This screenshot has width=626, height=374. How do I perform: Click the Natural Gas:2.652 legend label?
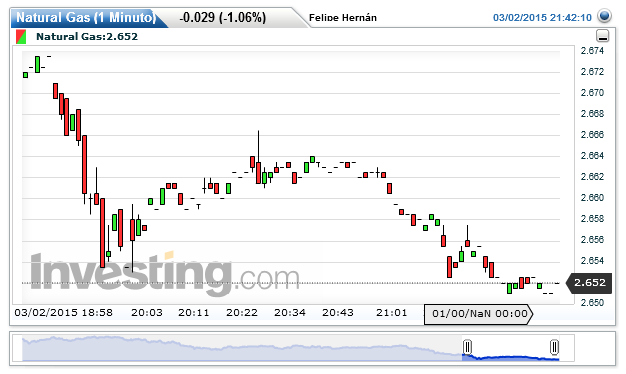click(87, 37)
